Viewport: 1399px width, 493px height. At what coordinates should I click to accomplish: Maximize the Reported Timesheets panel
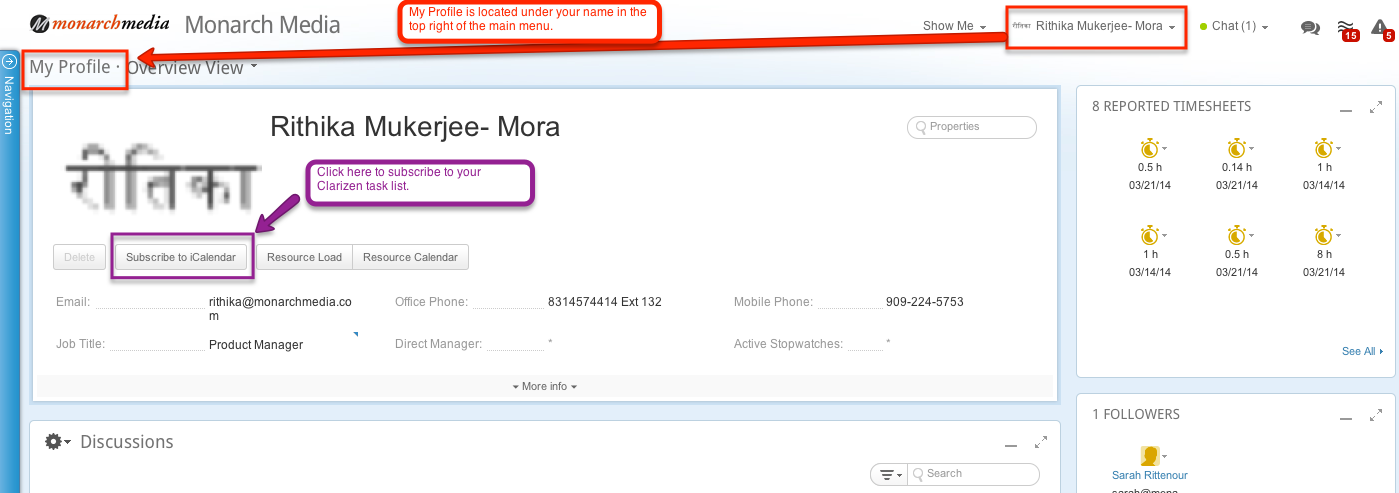tap(1376, 106)
